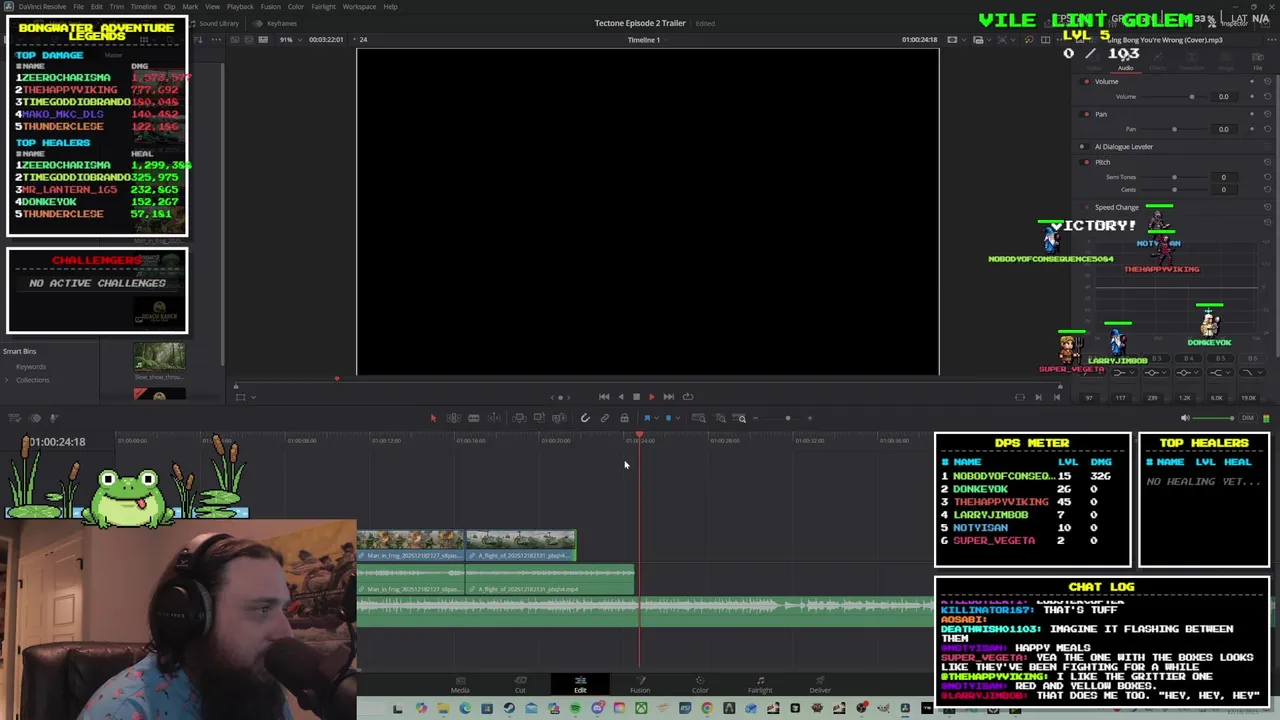Toggle timeline Snapping magnet icon
The width and height of the screenshot is (1280, 720).
pyautogui.click(x=585, y=418)
